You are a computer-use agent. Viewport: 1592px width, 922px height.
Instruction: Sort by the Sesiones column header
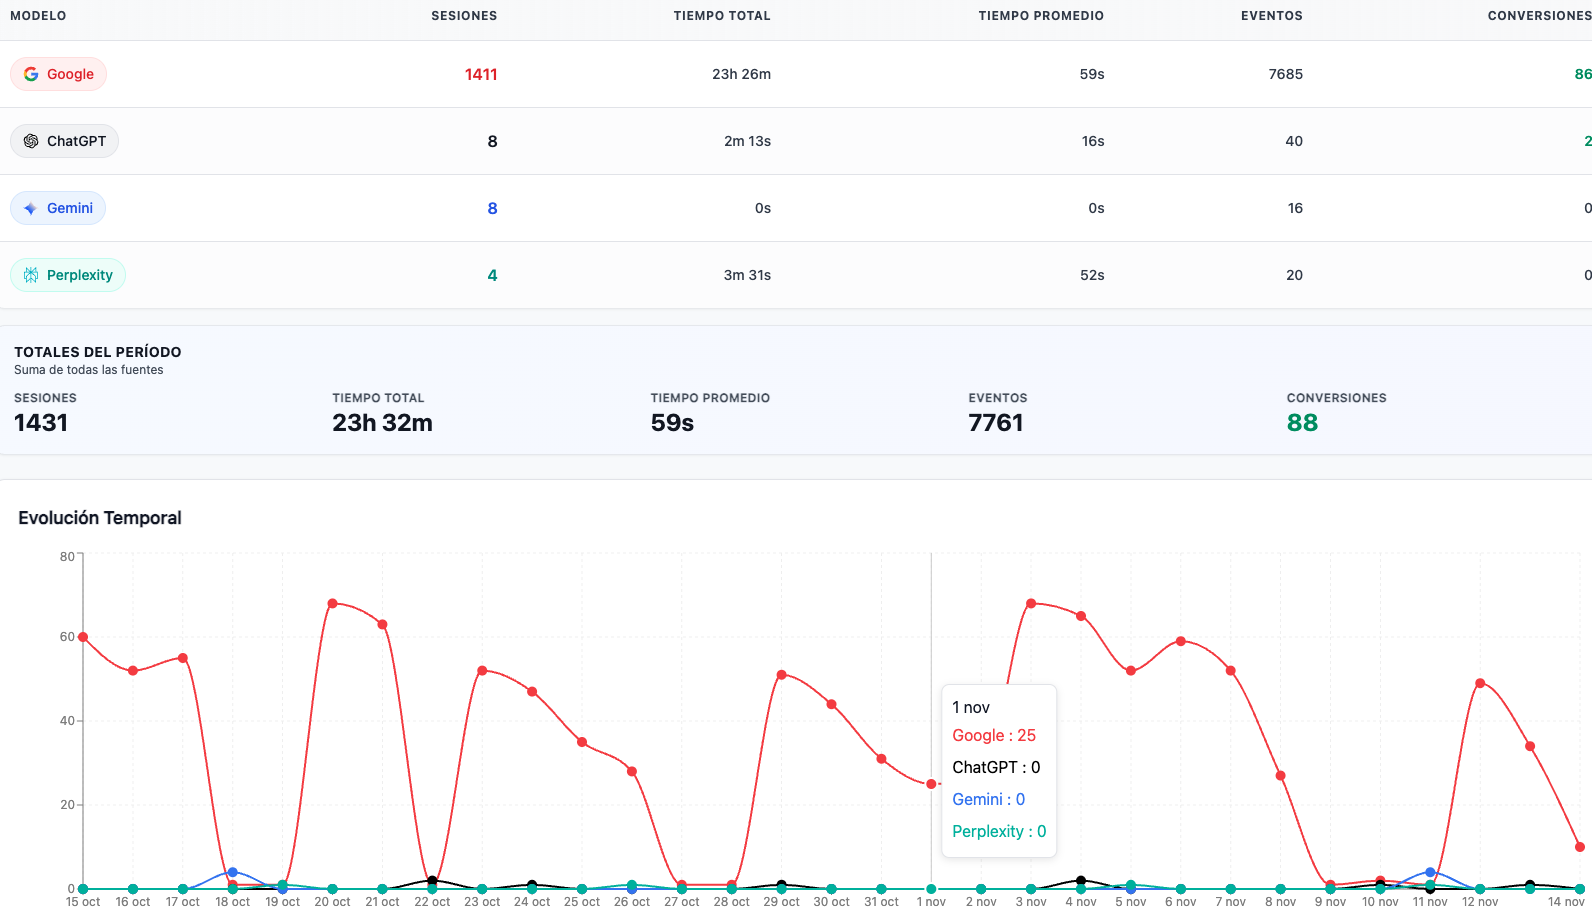tap(464, 16)
